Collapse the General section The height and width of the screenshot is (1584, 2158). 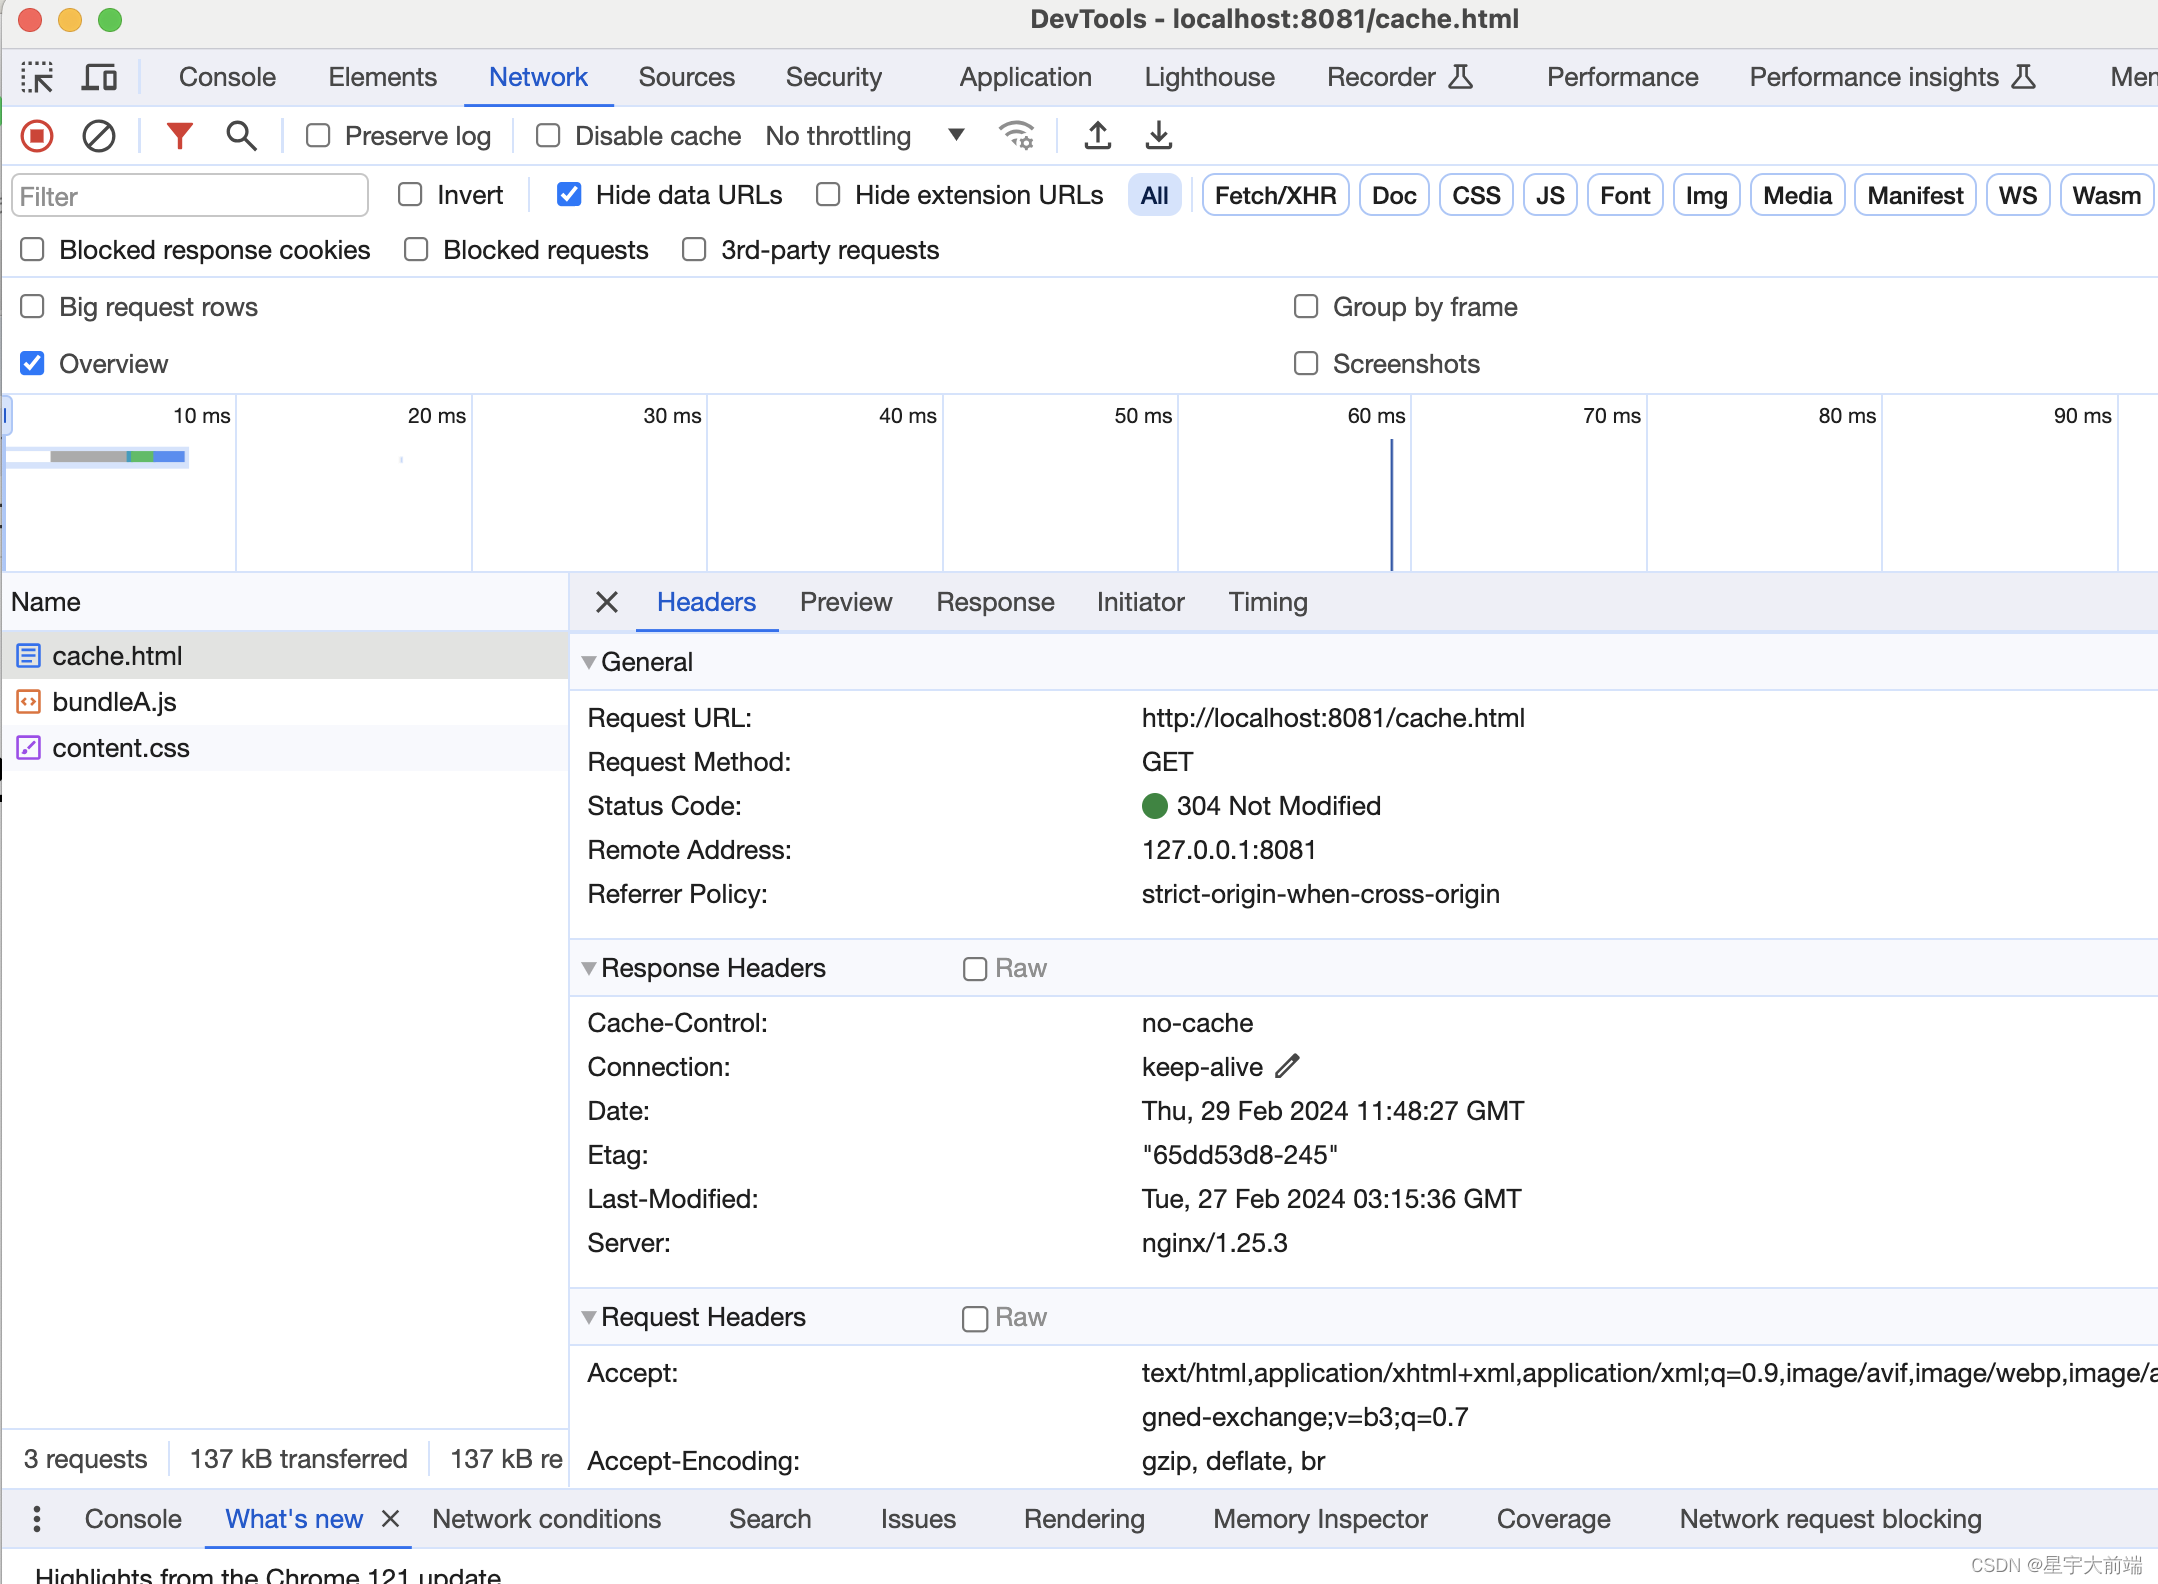click(589, 662)
